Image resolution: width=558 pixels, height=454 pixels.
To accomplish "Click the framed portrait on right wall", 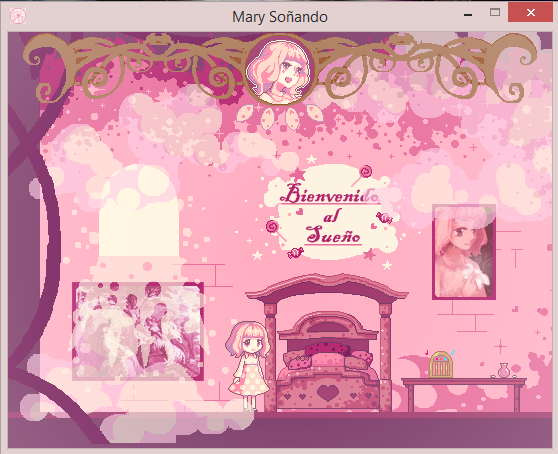I will click(x=464, y=252).
